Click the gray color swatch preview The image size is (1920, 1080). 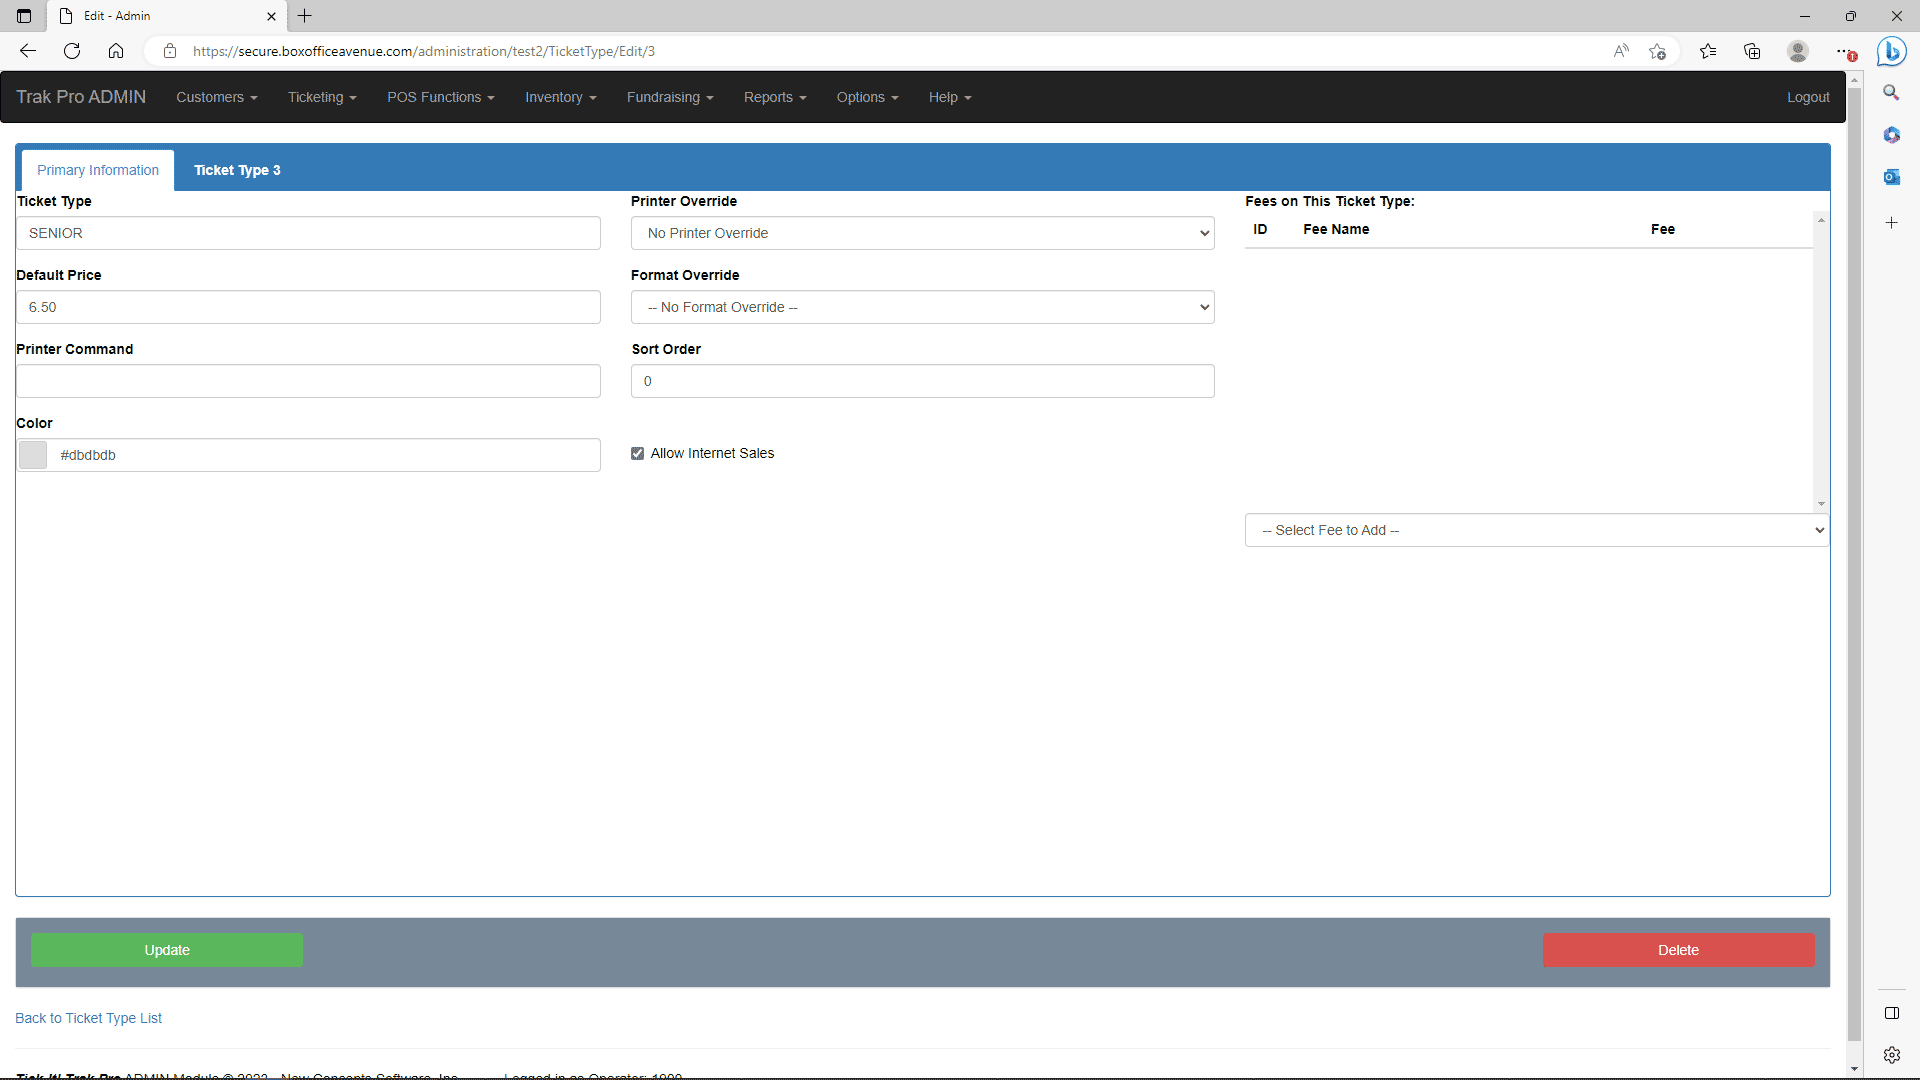click(x=33, y=455)
